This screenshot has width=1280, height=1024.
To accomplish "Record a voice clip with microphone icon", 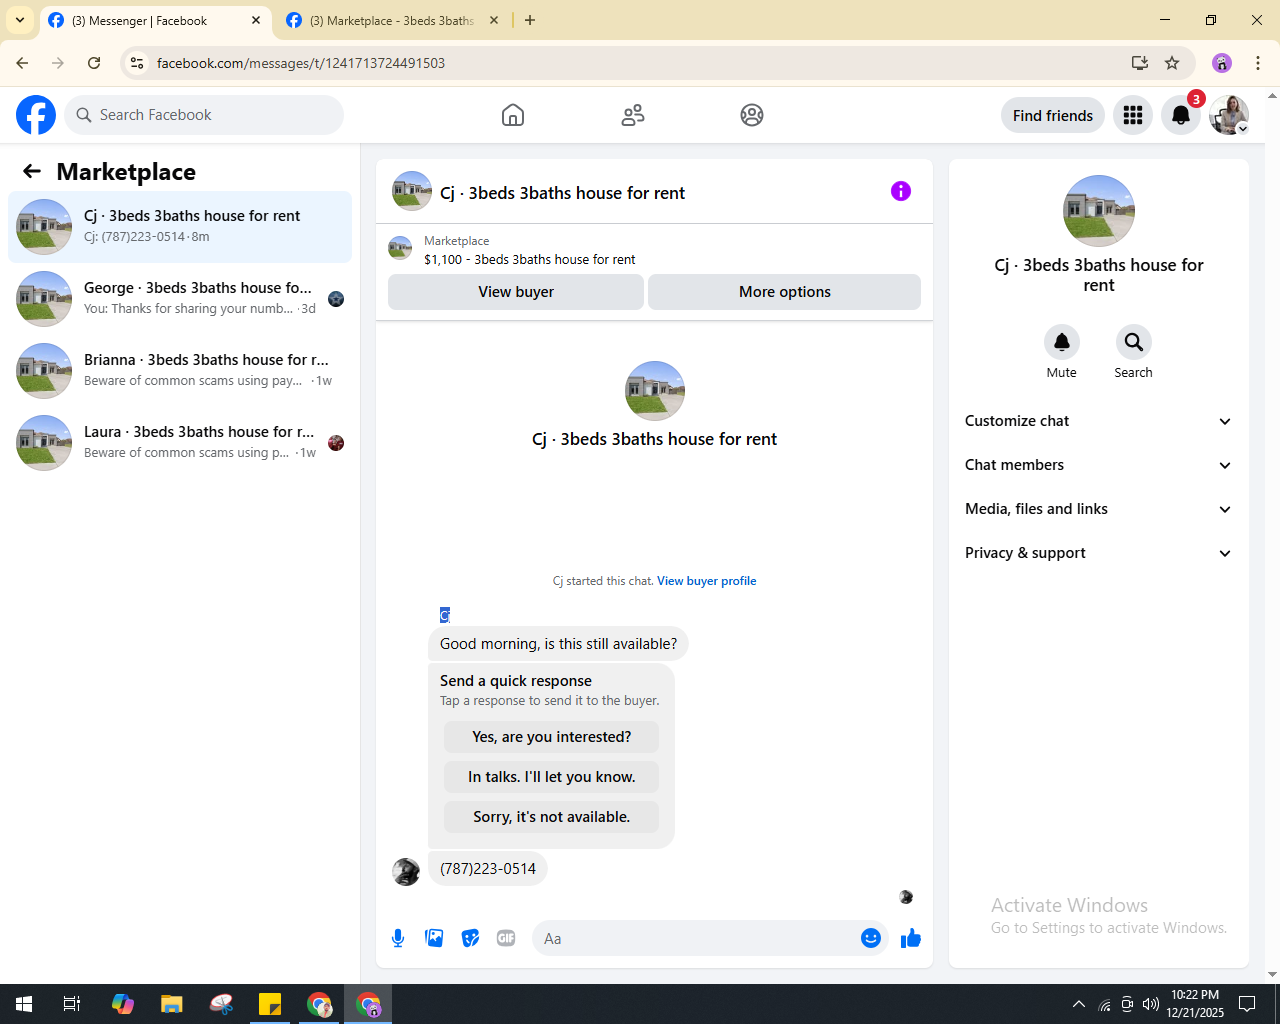I will click(x=398, y=938).
